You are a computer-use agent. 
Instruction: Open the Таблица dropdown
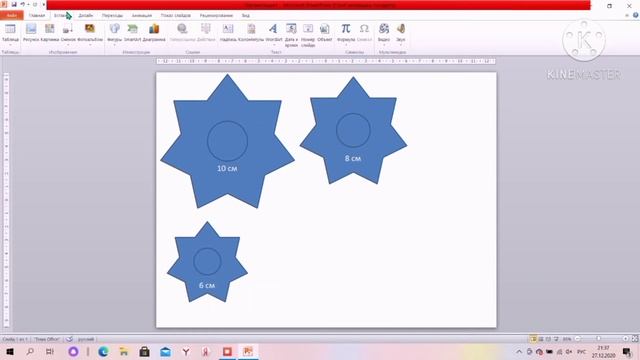[10, 44]
